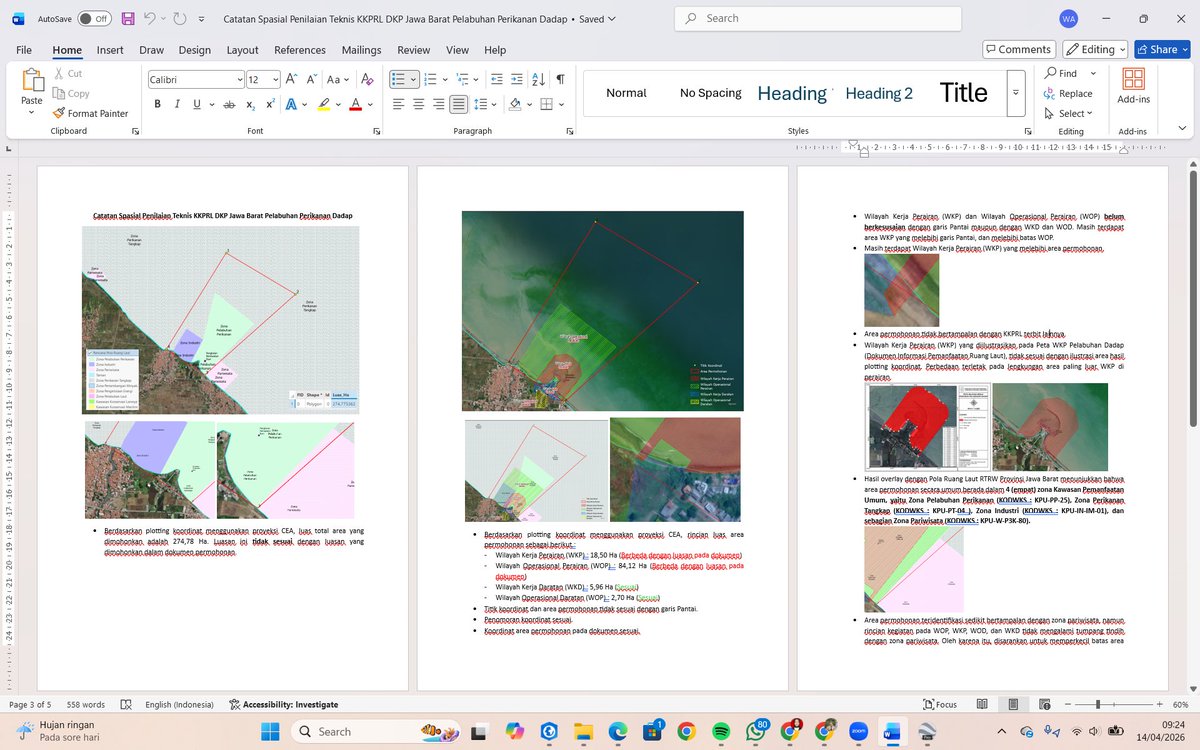Image resolution: width=1200 pixels, height=750 pixels.
Task: Open Add-ins
Action: tap(1133, 85)
